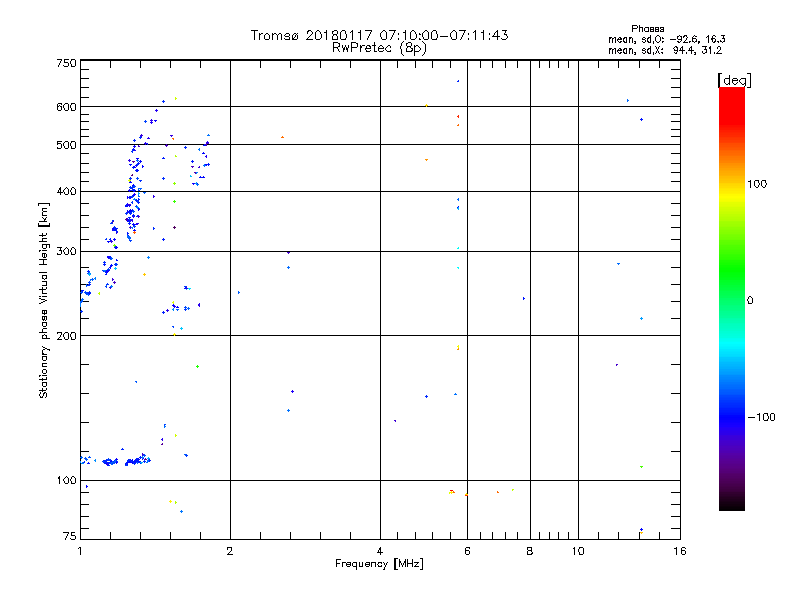
Task: Click the y-axis label "100"
Action: (x=66, y=480)
